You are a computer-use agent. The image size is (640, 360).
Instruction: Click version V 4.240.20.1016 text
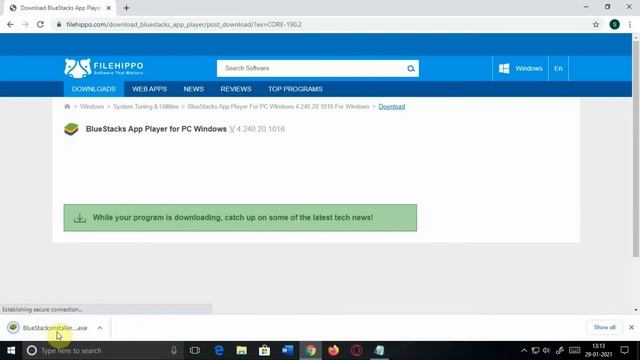257,129
